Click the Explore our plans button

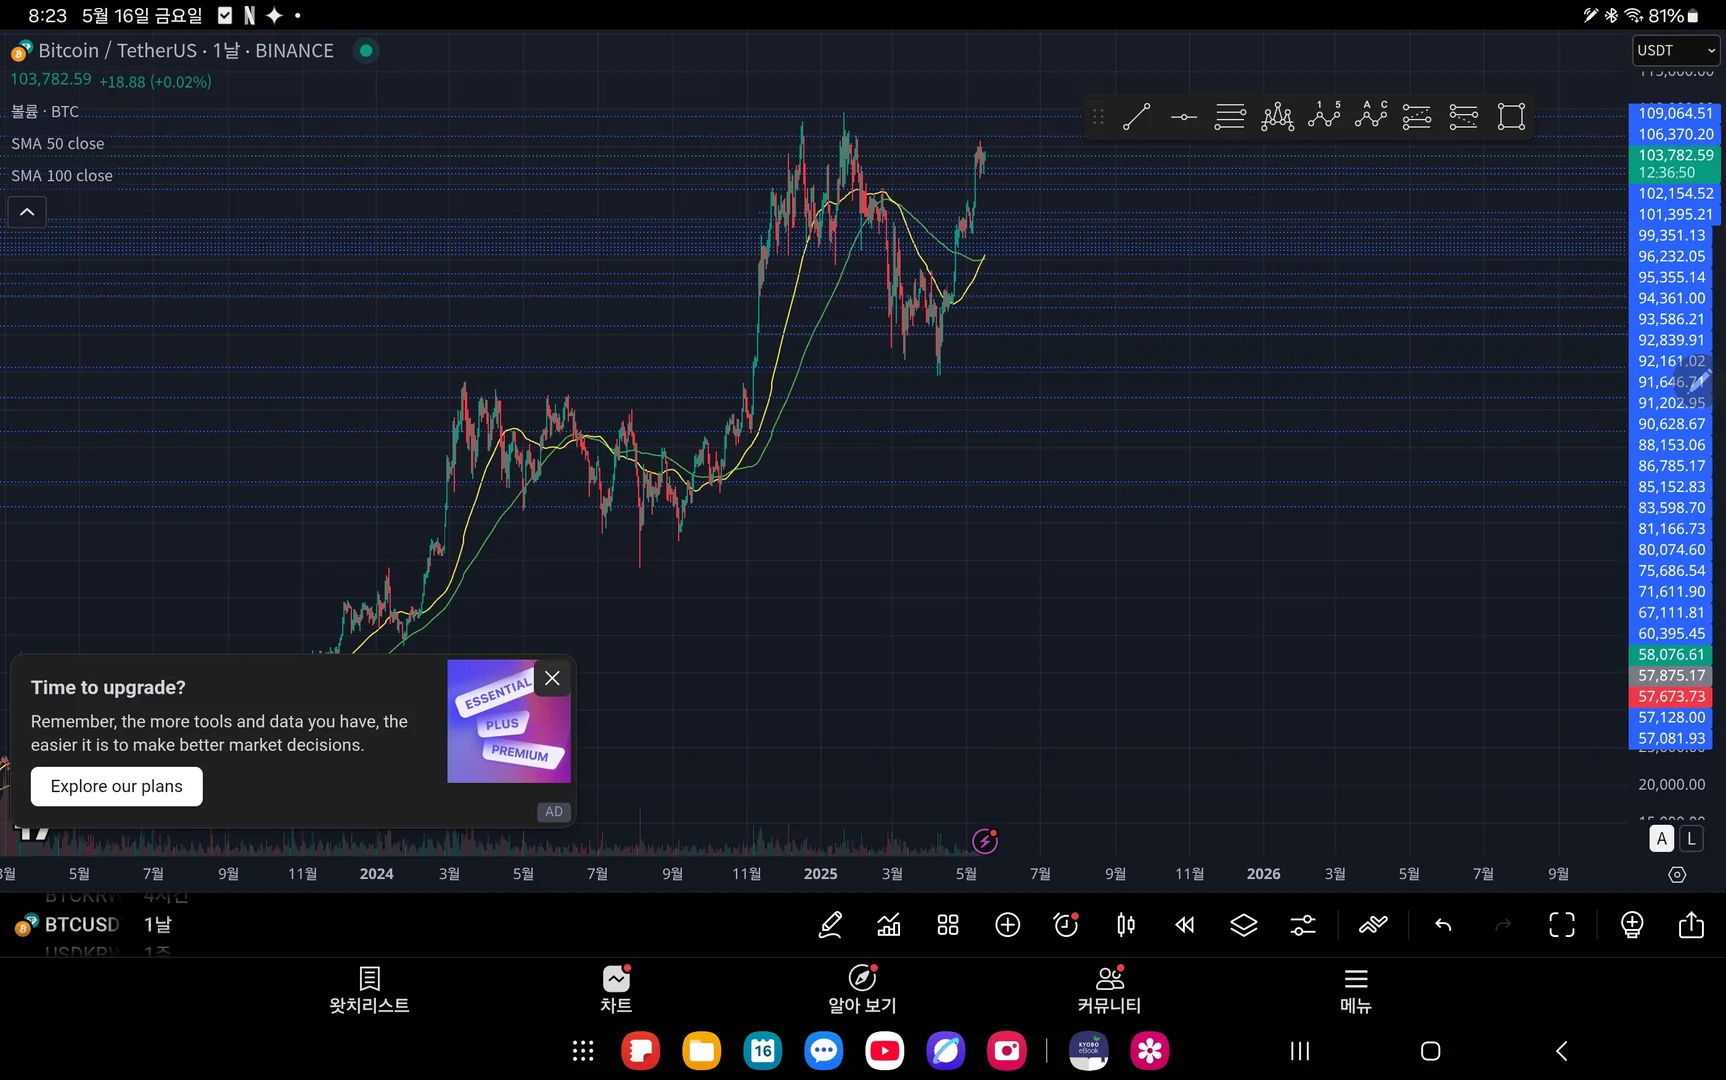pyautogui.click(x=116, y=786)
